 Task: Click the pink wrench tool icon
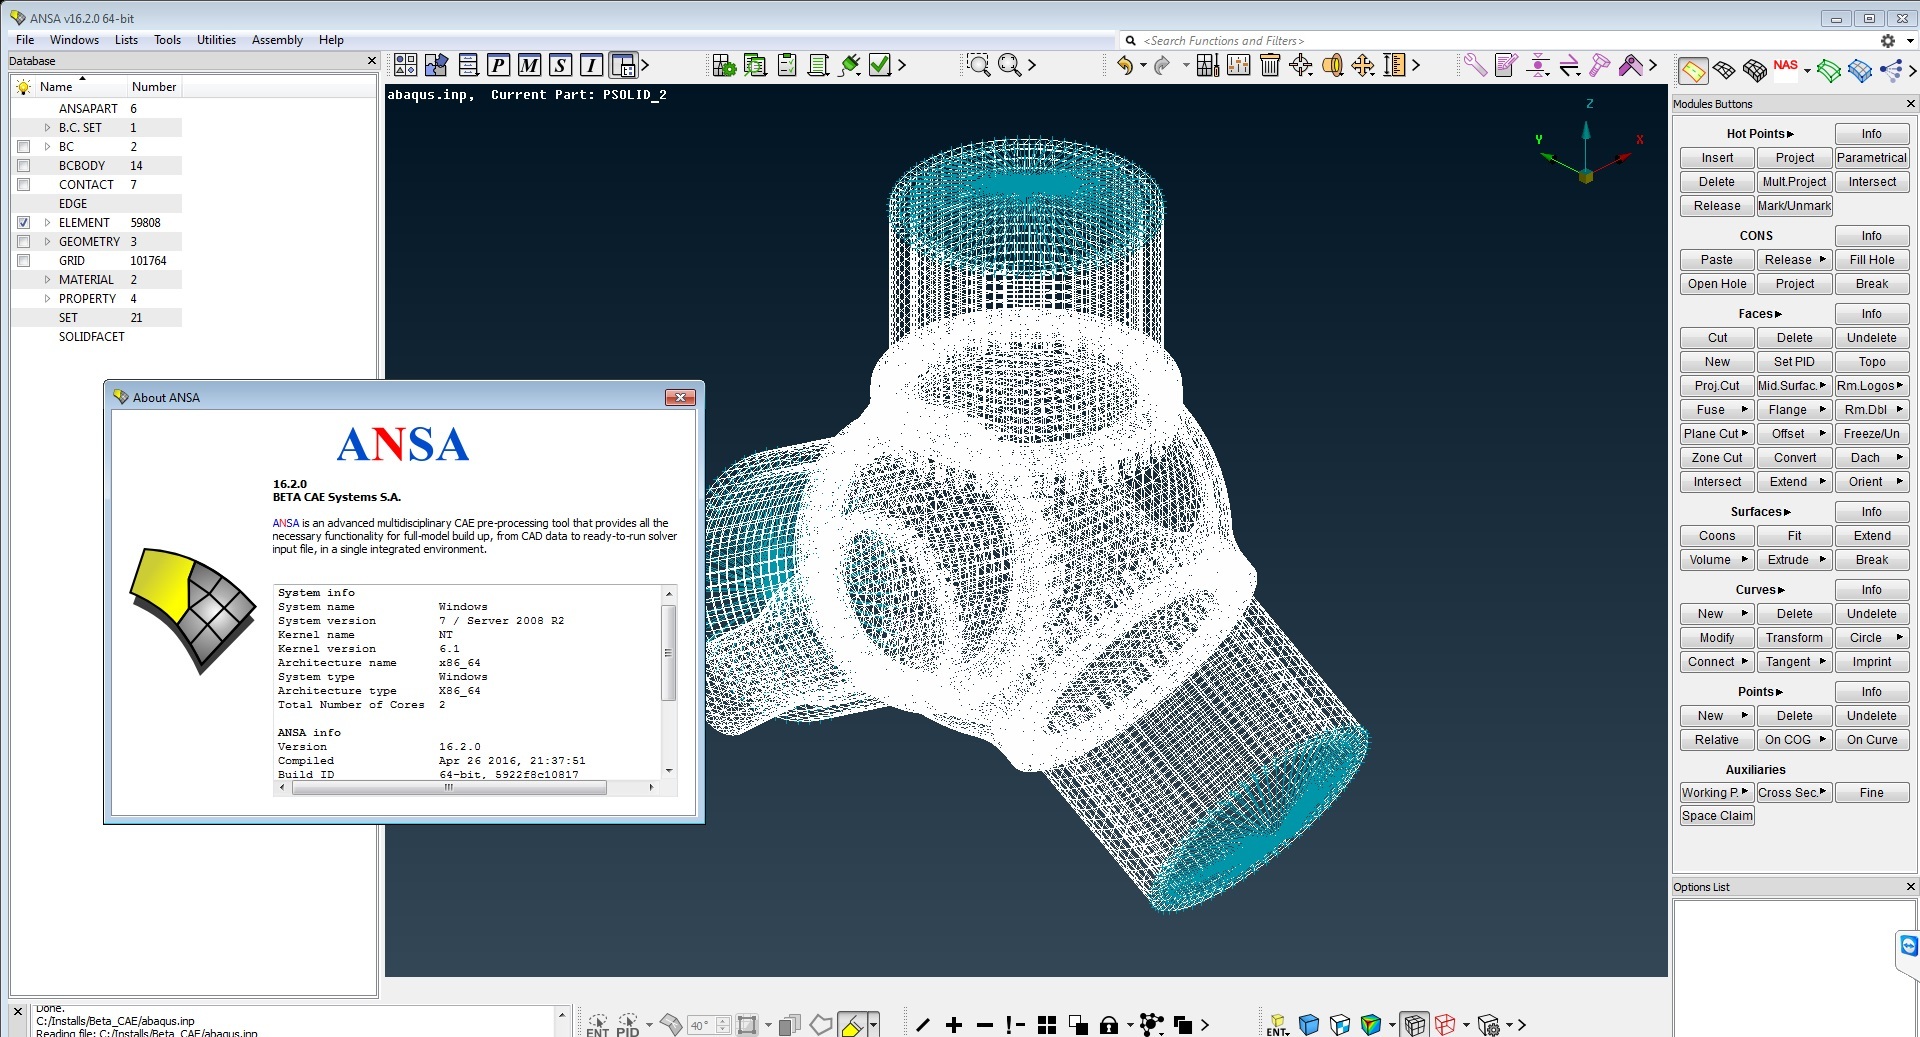[1475, 66]
